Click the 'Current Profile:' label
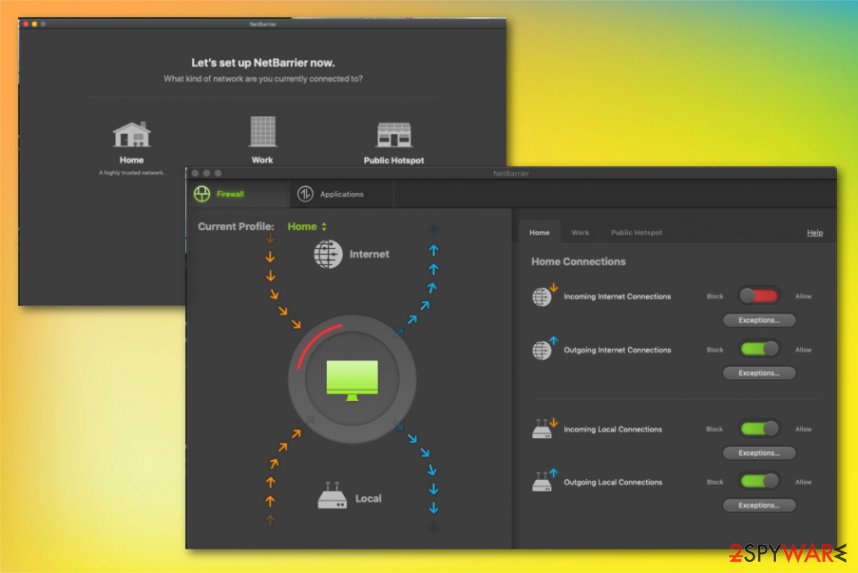 click(x=236, y=227)
